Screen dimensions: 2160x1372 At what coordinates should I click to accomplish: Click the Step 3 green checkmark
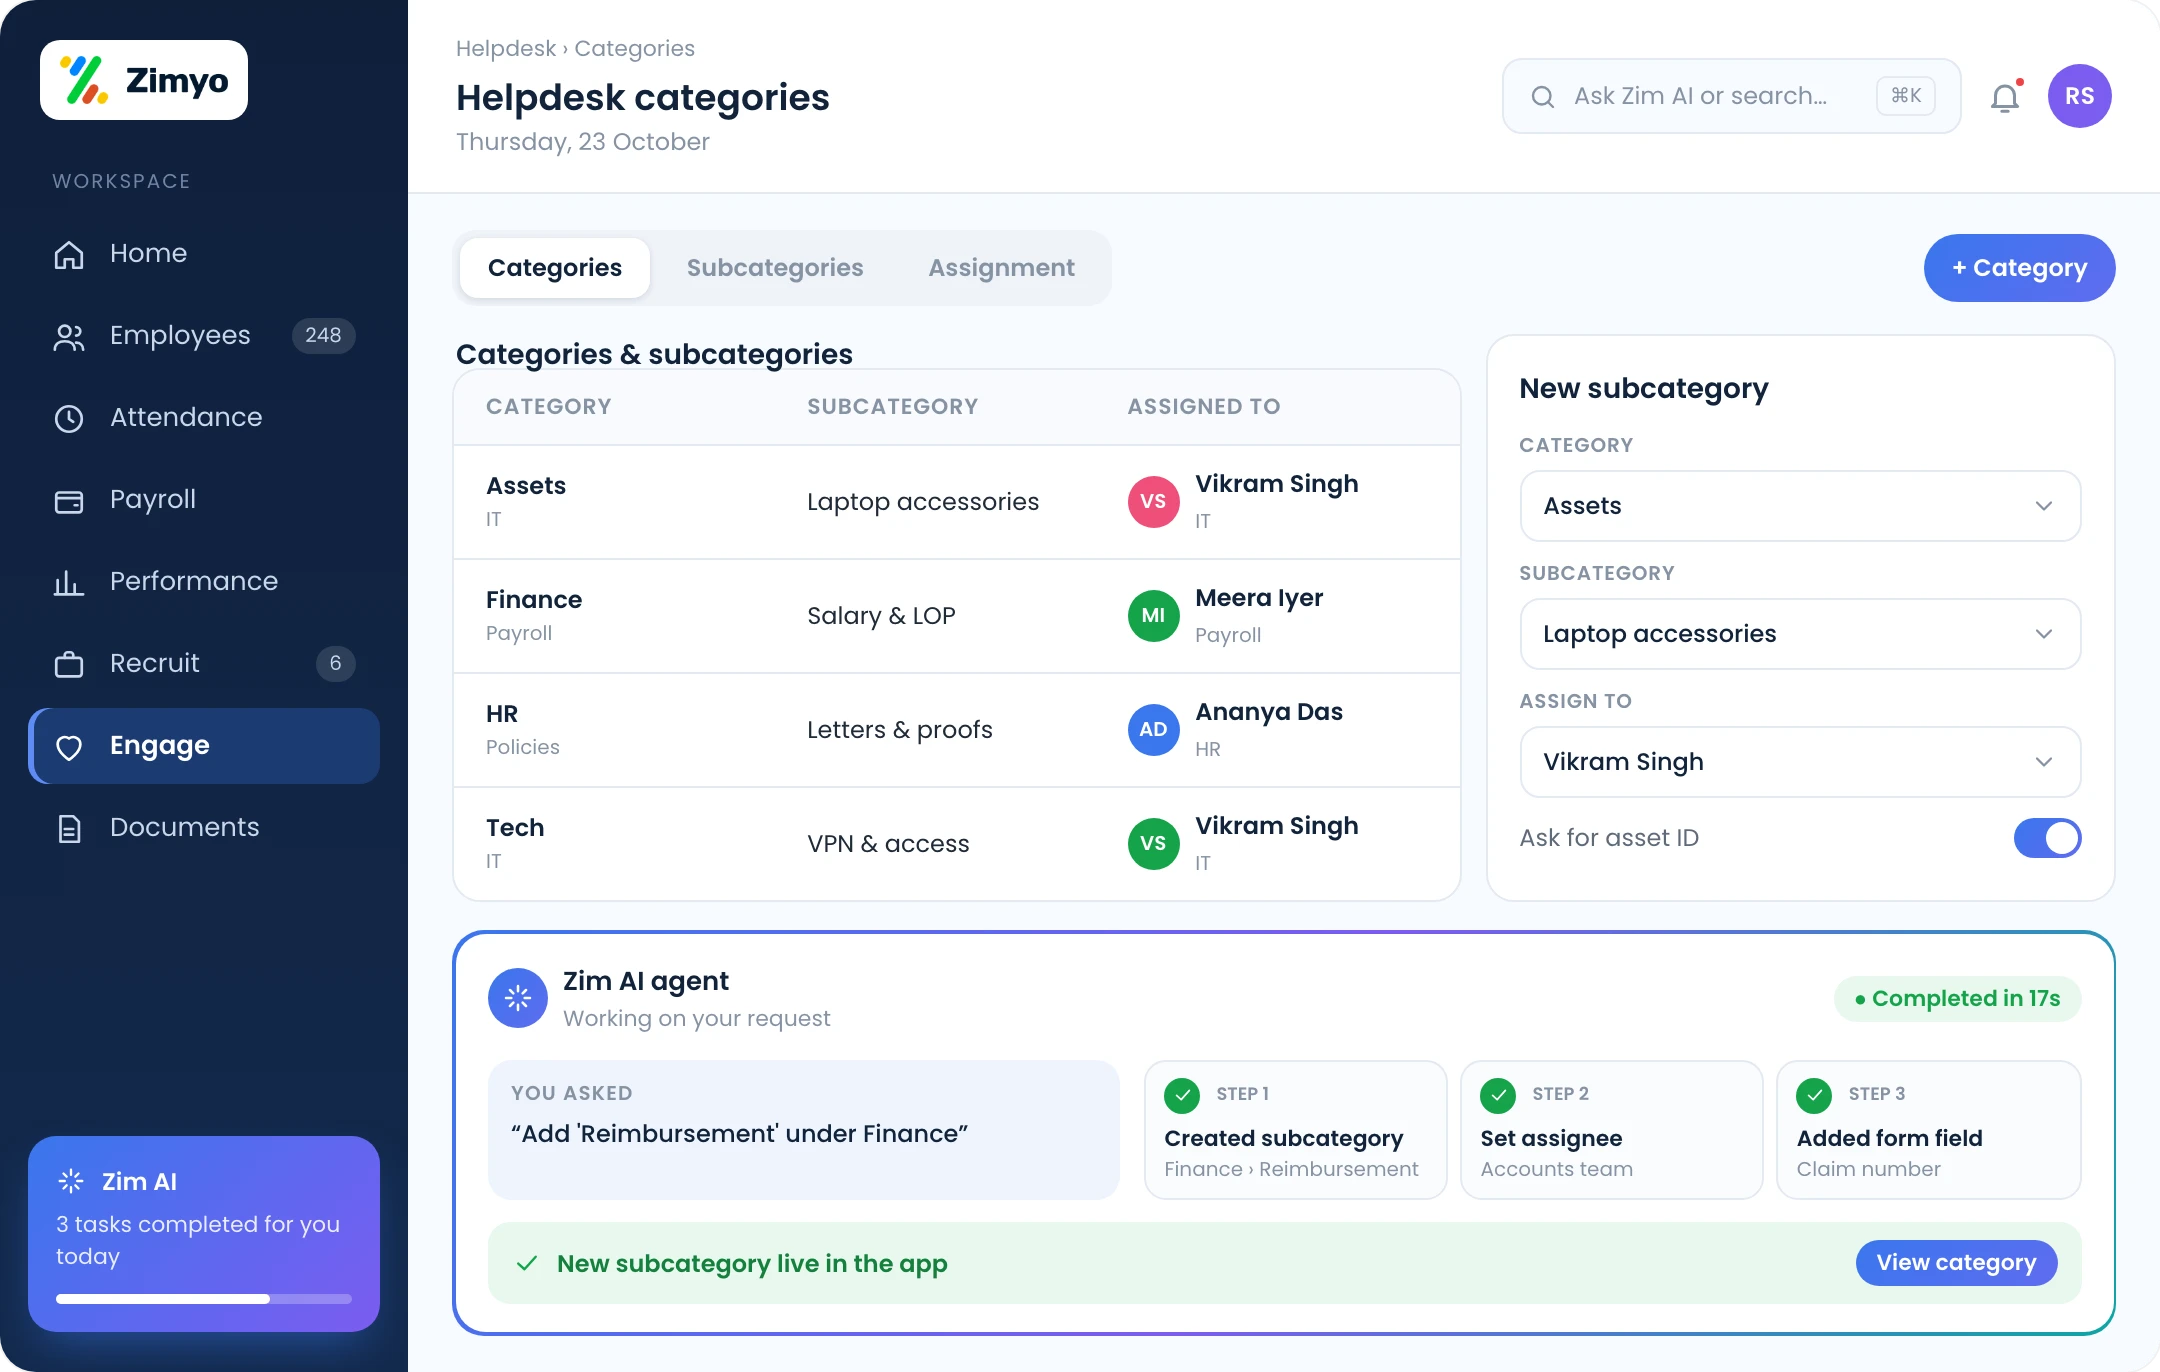(1814, 1095)
